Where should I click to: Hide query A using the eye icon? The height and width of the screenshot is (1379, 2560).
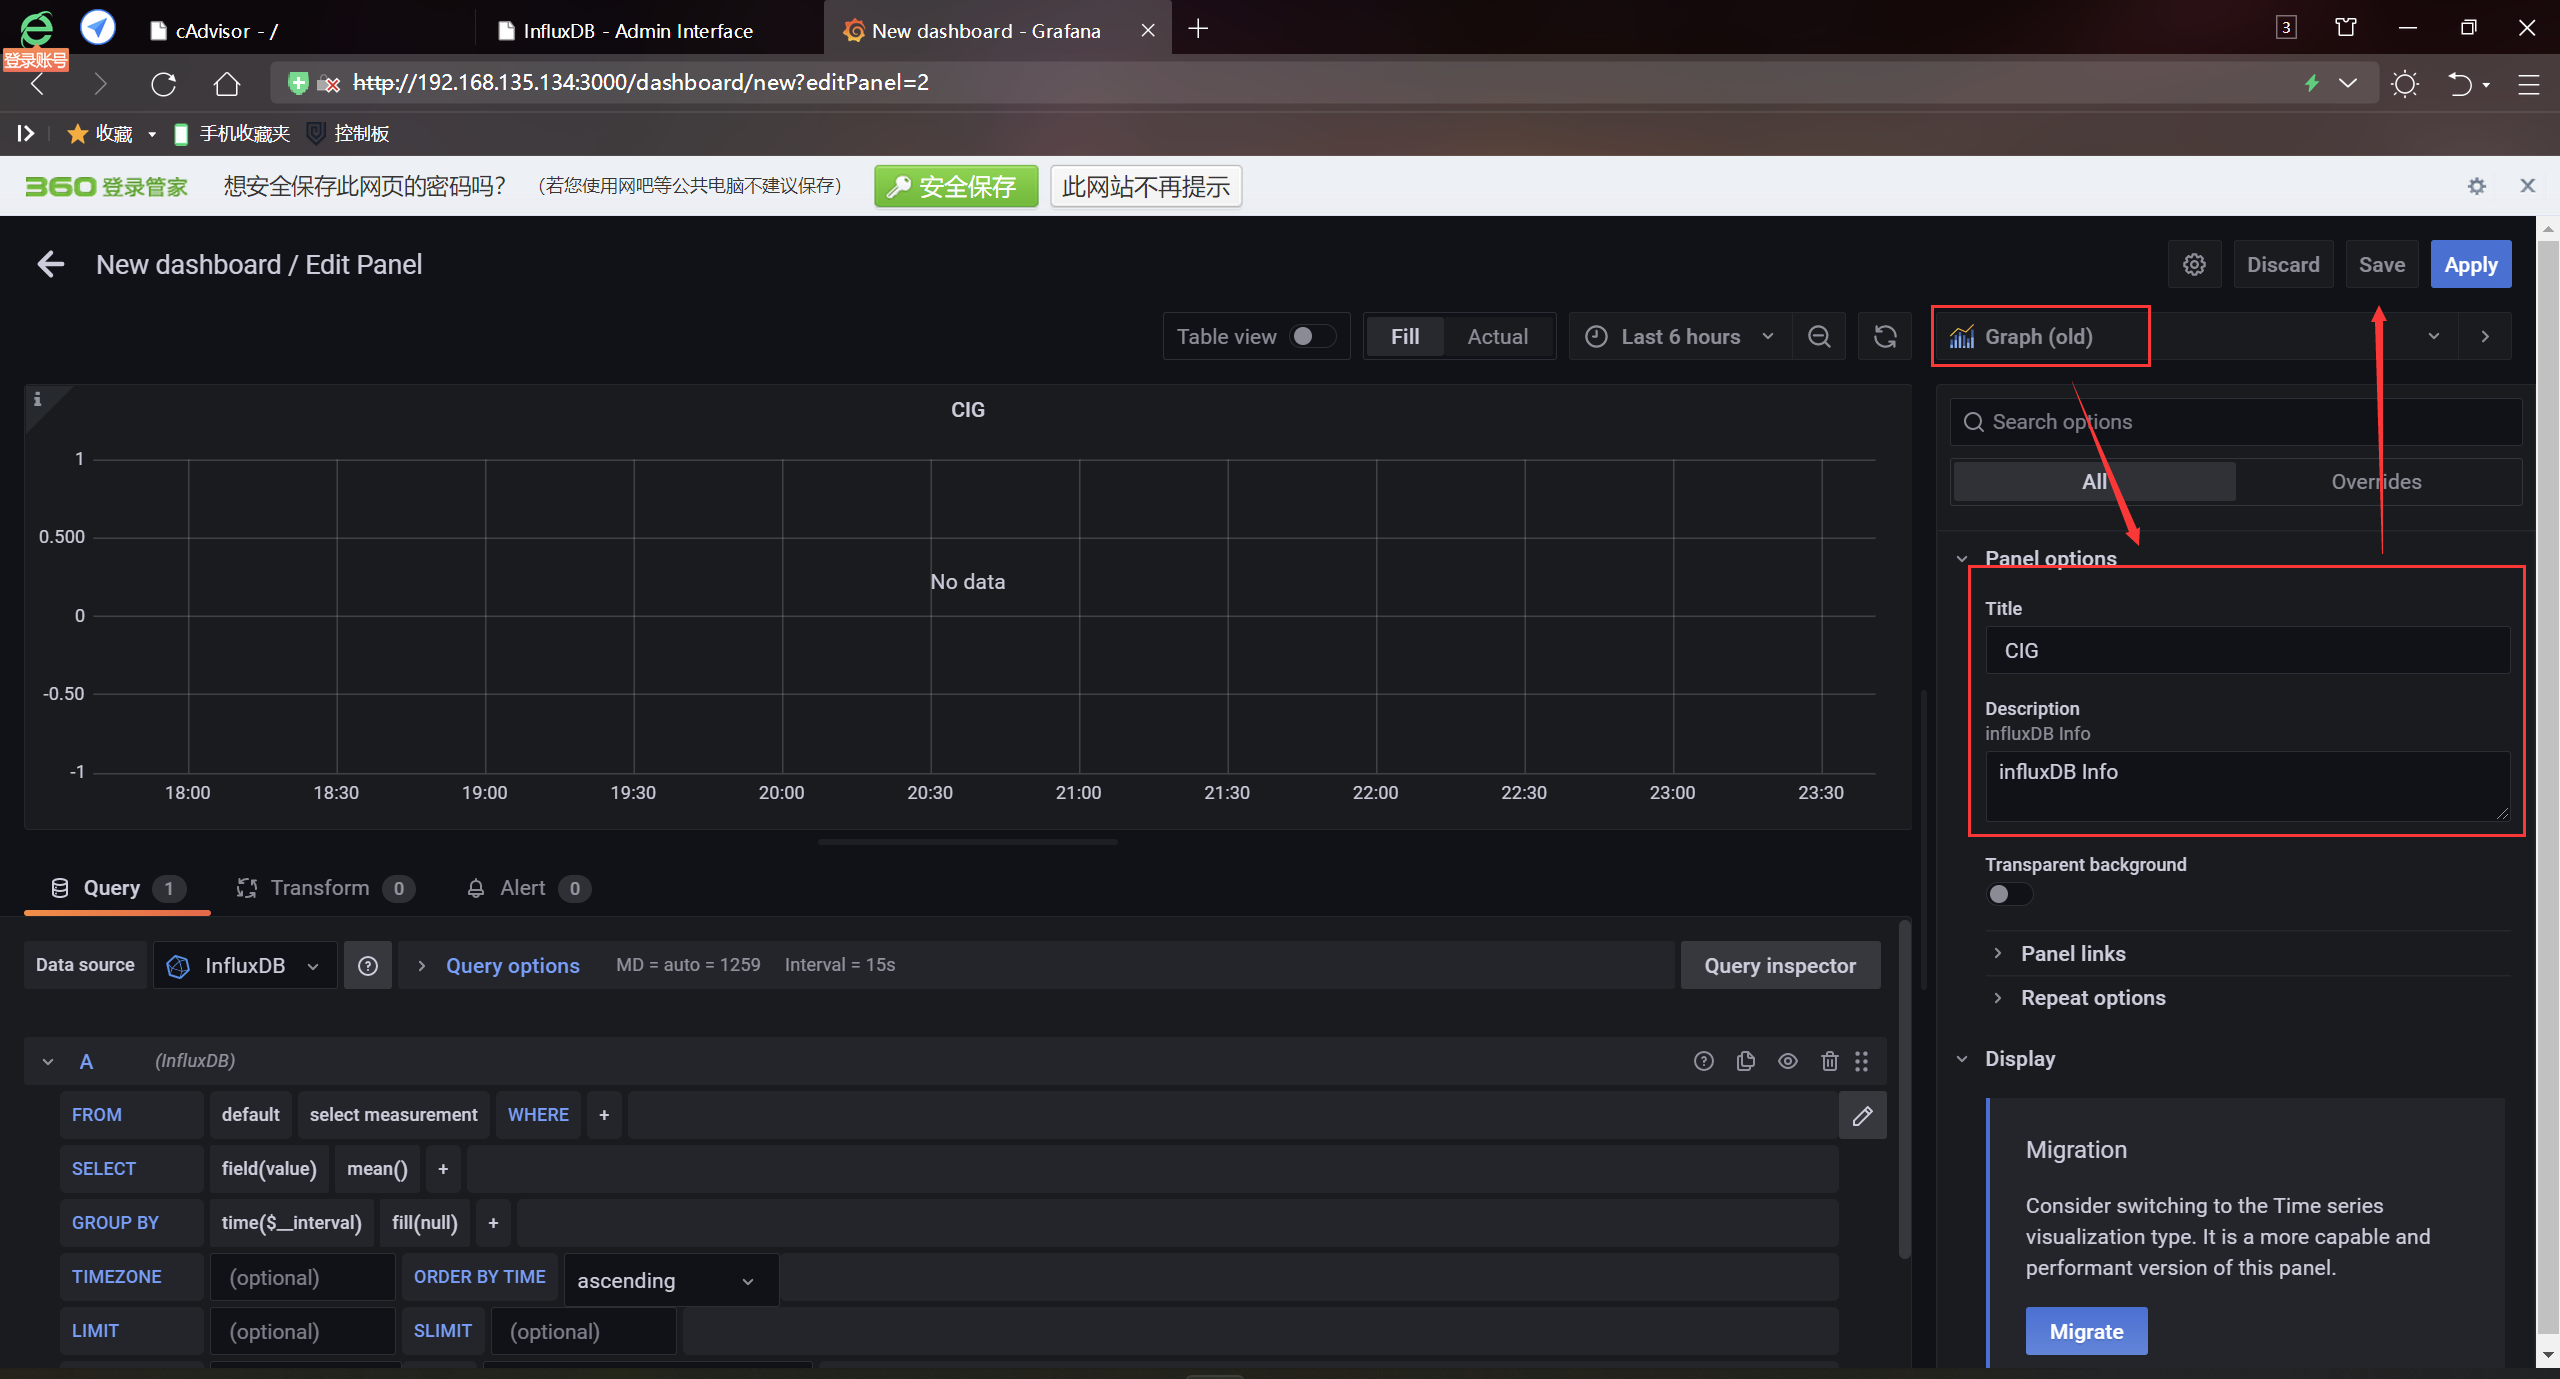click(x=1787, y=1061)
